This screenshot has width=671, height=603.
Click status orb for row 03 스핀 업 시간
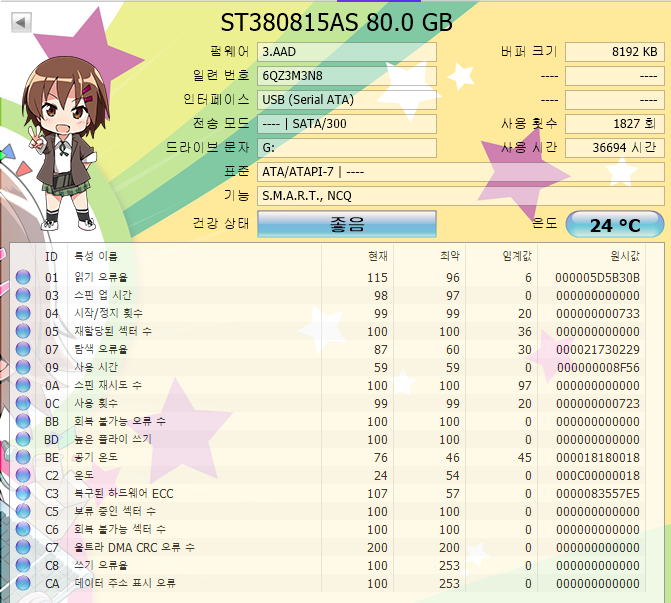pos(23,295)
